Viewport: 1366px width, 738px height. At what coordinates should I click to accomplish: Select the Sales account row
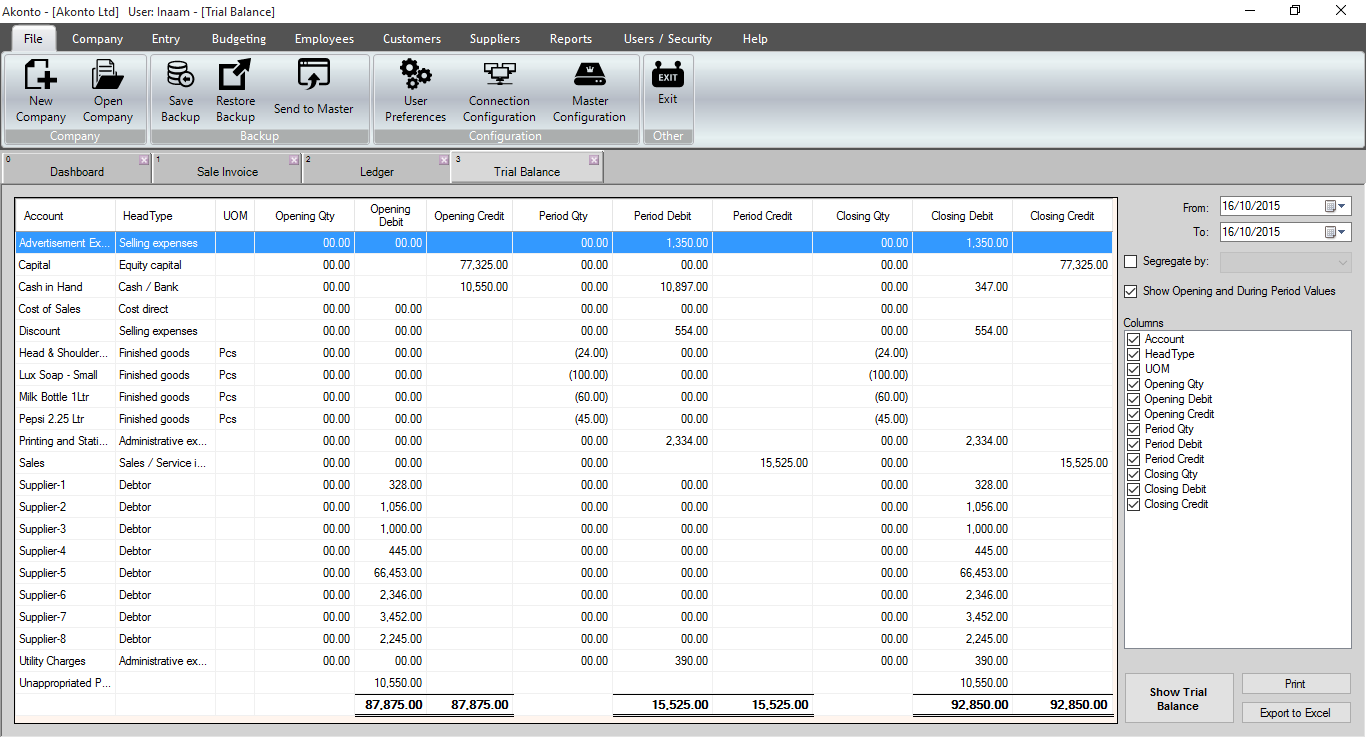click(x=564, y=463)
